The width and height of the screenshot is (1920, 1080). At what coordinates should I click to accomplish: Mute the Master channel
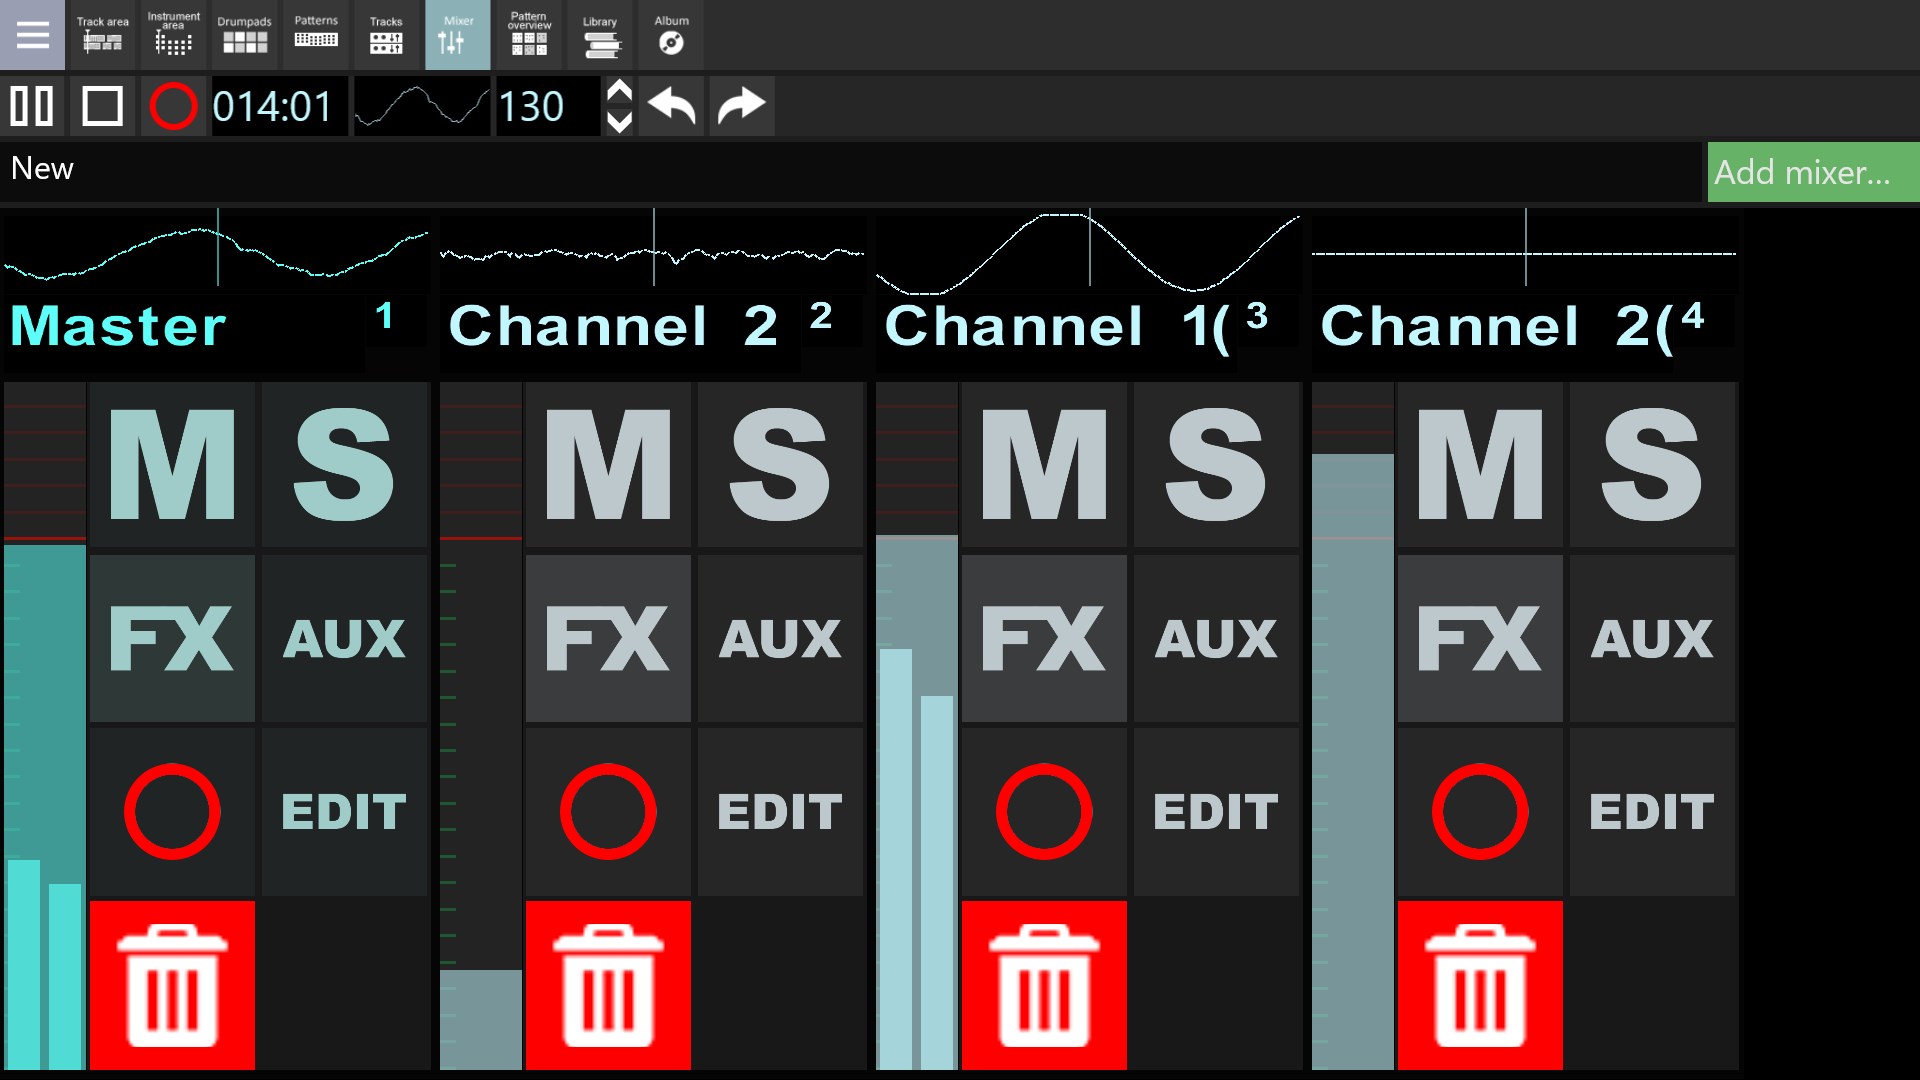pyautogui.click(x=171, y=465)
